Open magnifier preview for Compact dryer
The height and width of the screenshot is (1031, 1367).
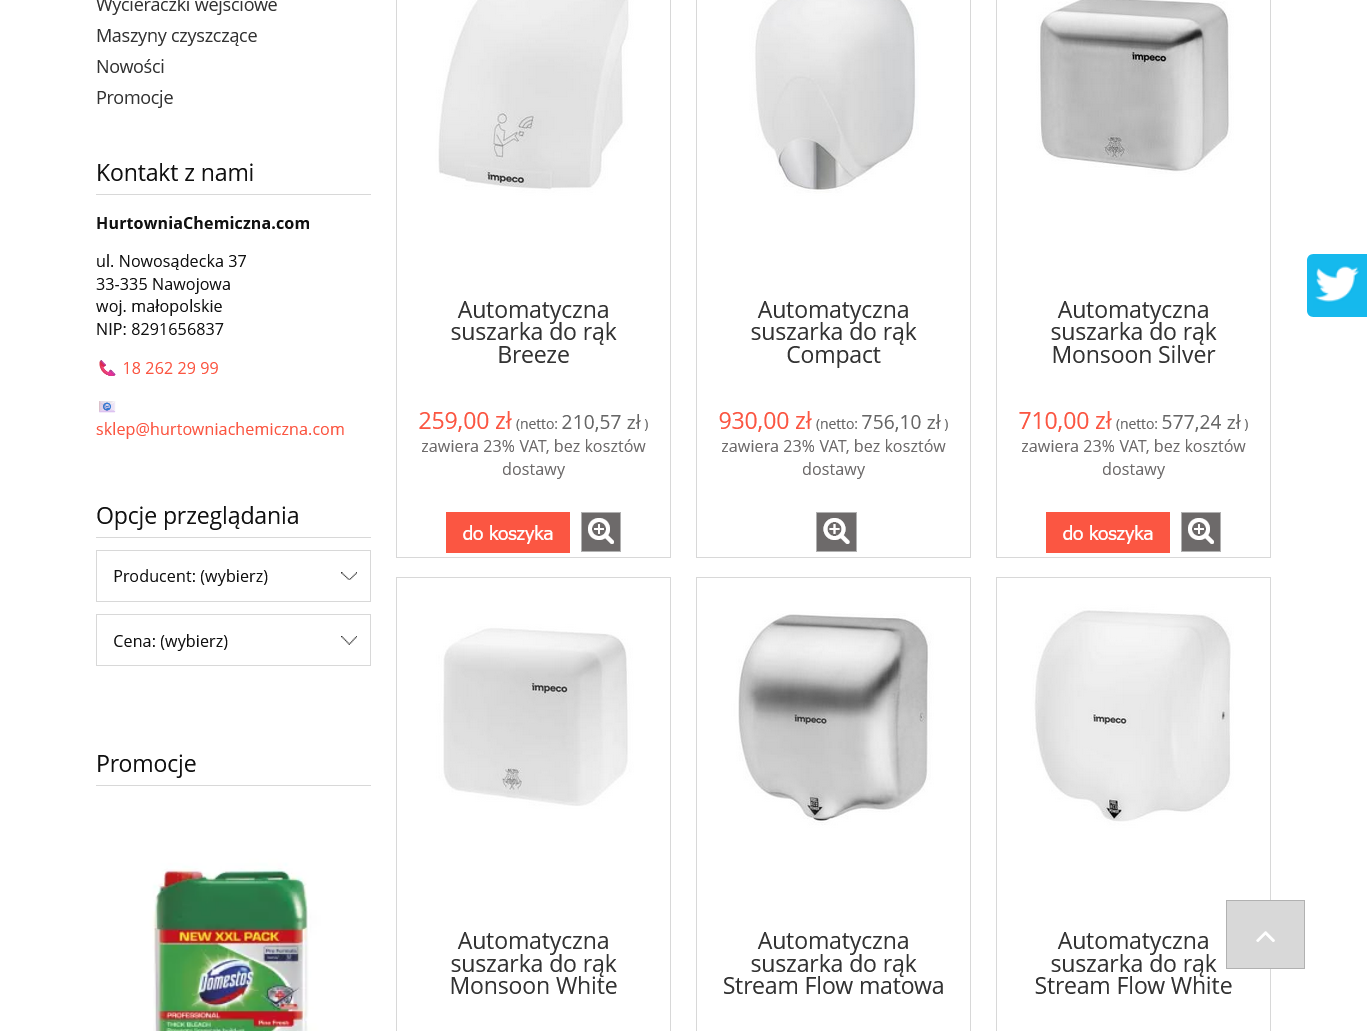tap(836, 532)
